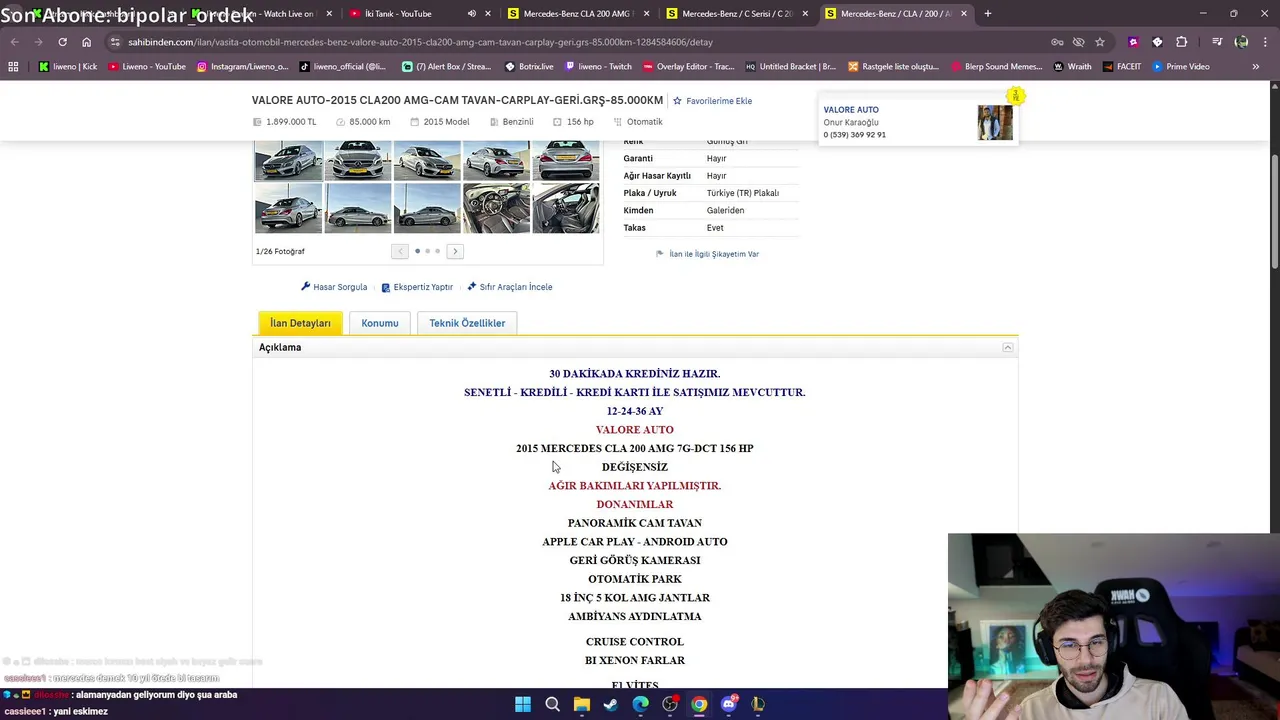Show the previous photo gallery page
Image resolution: width=1280 pixels, height=720 pixels.
click(x=399, y=251)
